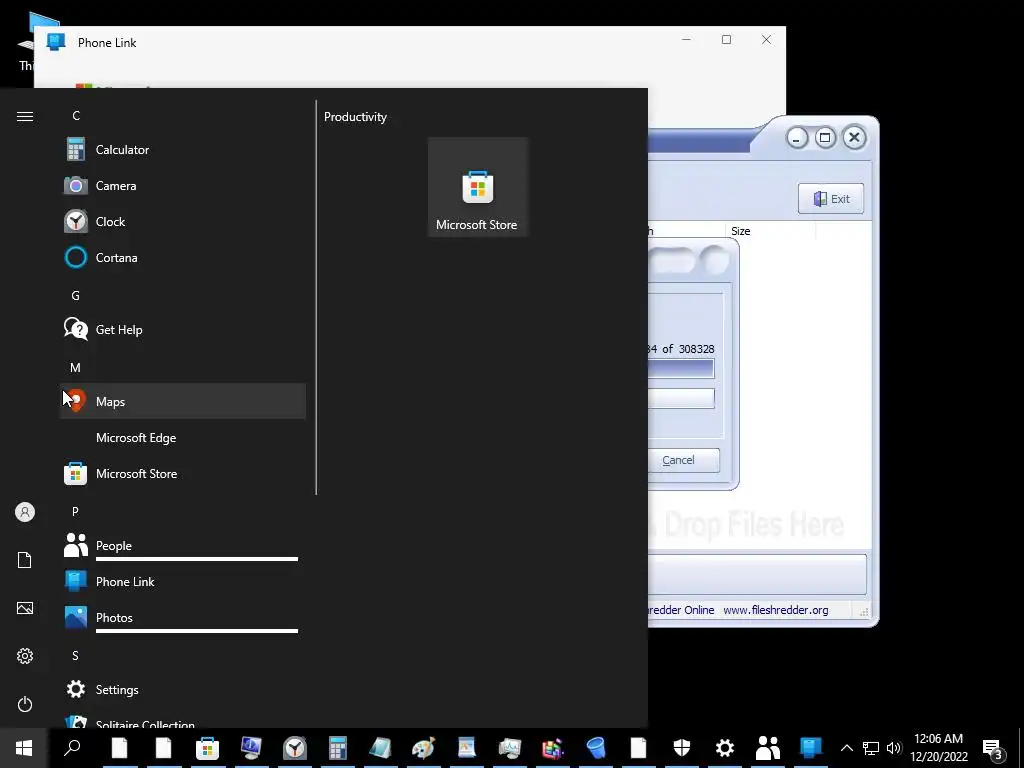Viewport: 1024px width, 768px height.
Task: Jump to letter P section header
Action: [75, 511]
